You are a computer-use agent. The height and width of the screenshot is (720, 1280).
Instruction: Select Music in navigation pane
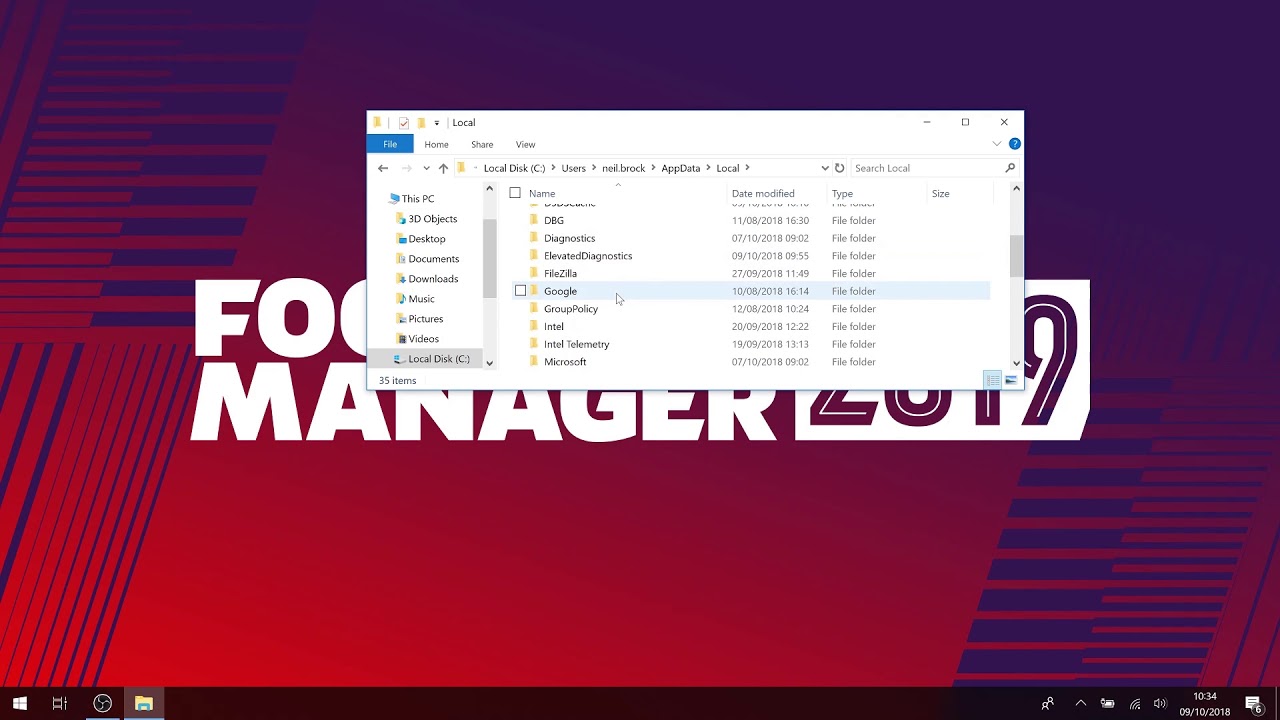coord(421,299)
